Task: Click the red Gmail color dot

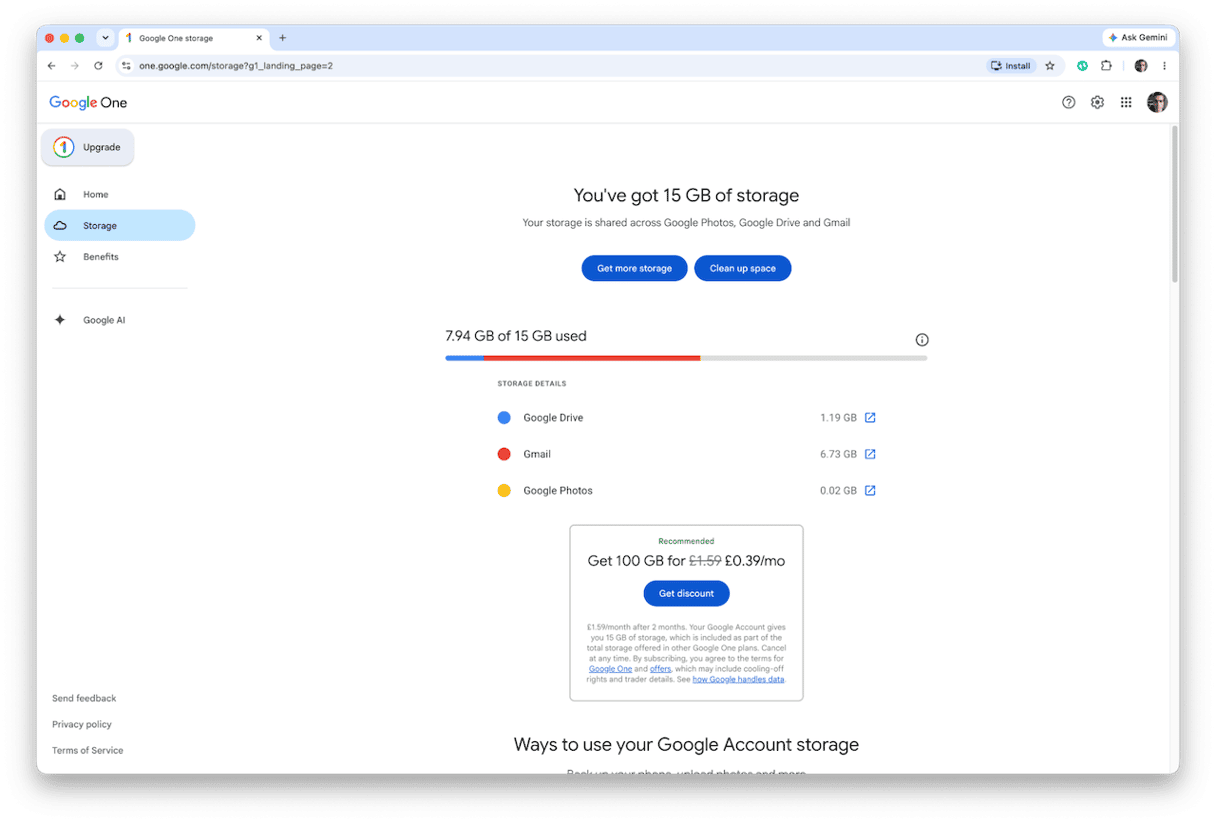Action: click(x=504, y=454)
